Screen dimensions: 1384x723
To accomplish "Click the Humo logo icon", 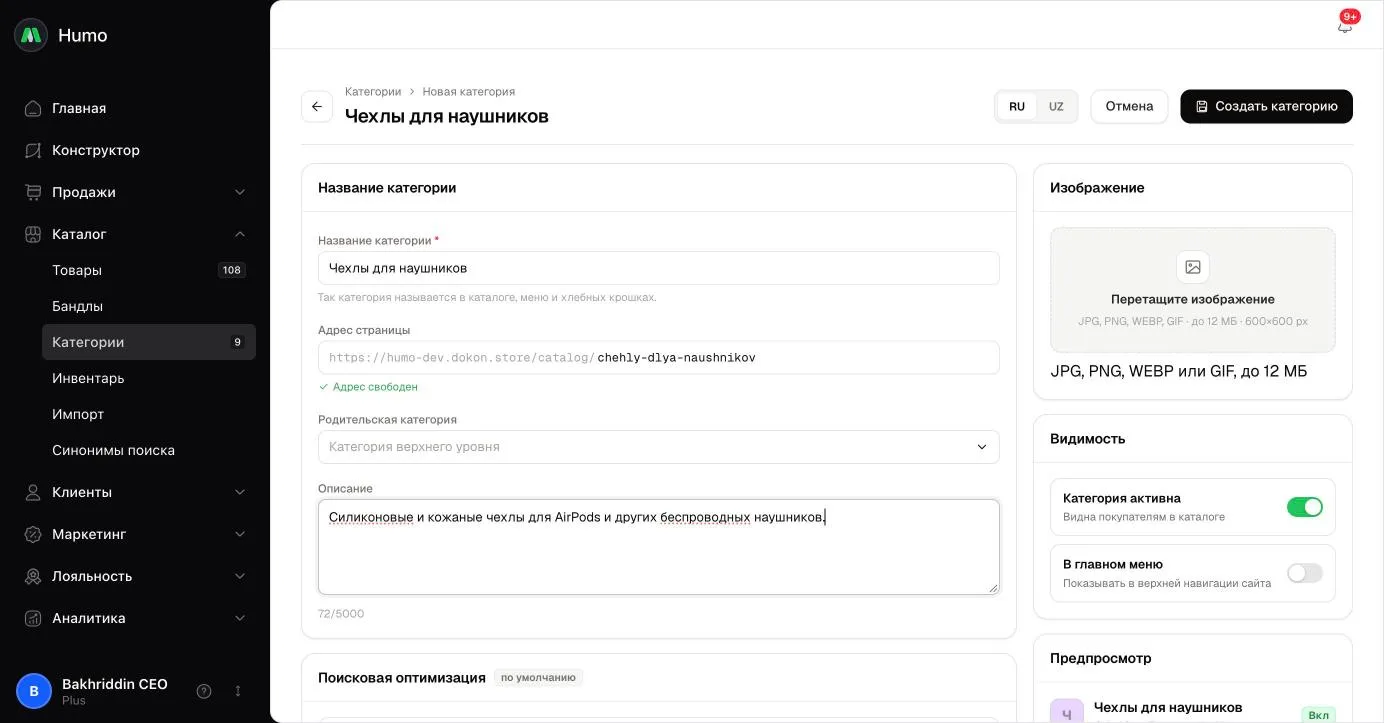I will pyautogui.click(x=31, y=35).
